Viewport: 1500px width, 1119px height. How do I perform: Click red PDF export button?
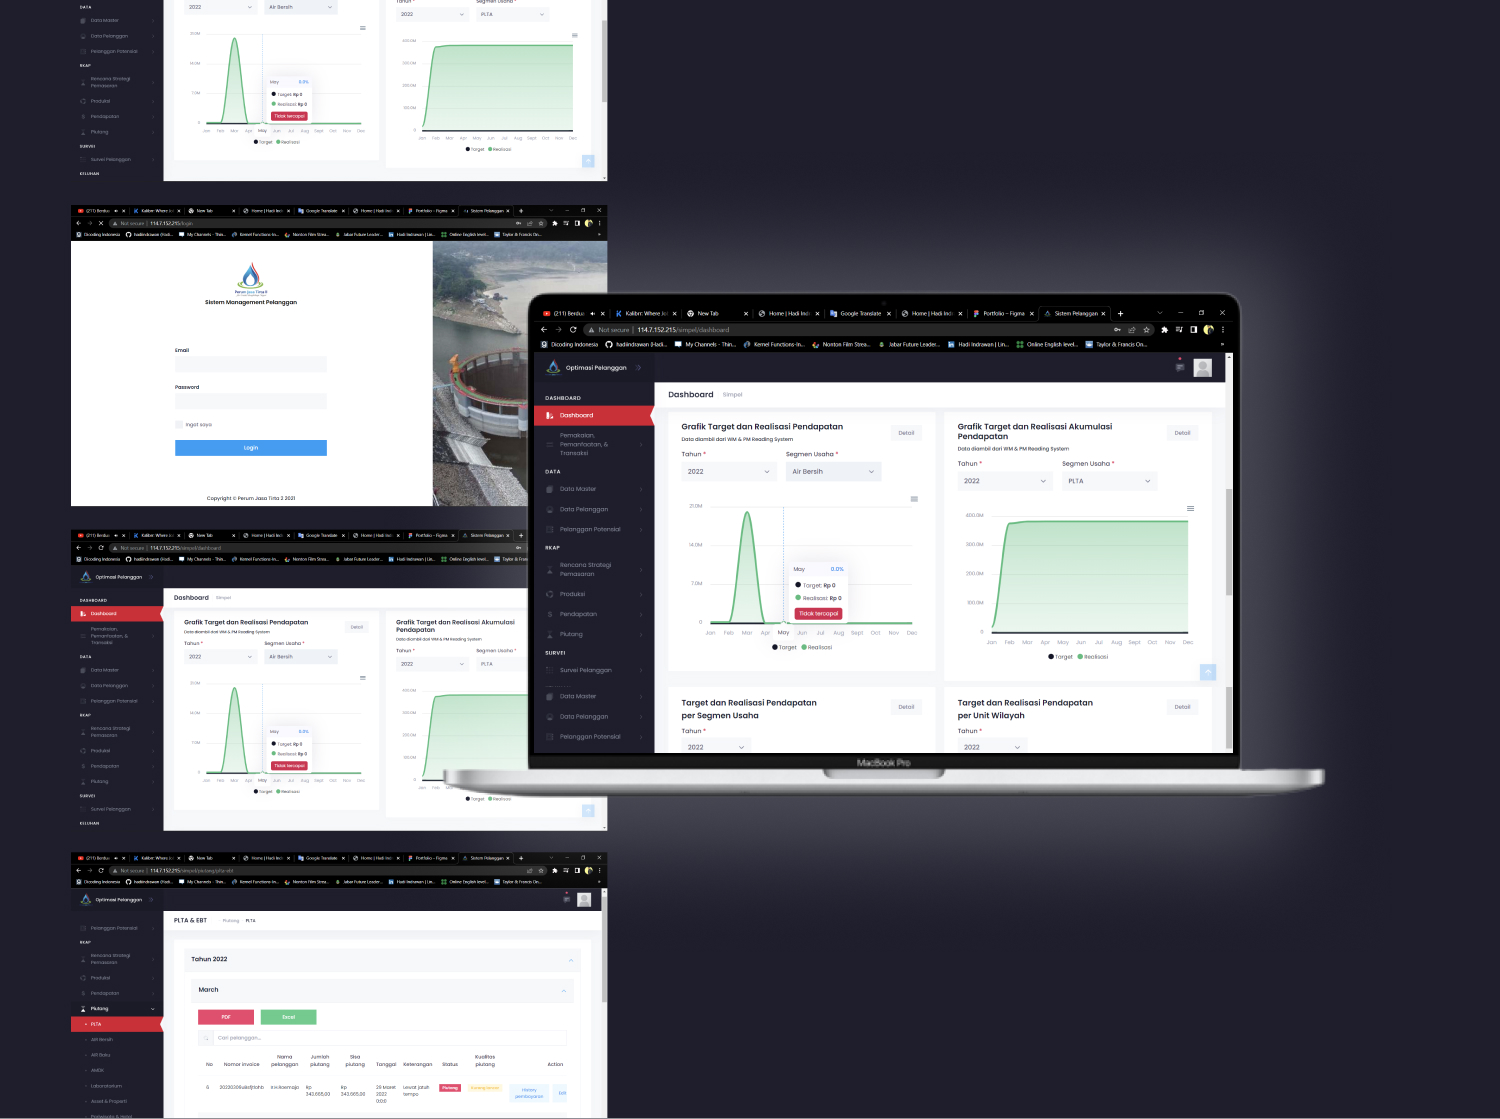click(226, 1017)
